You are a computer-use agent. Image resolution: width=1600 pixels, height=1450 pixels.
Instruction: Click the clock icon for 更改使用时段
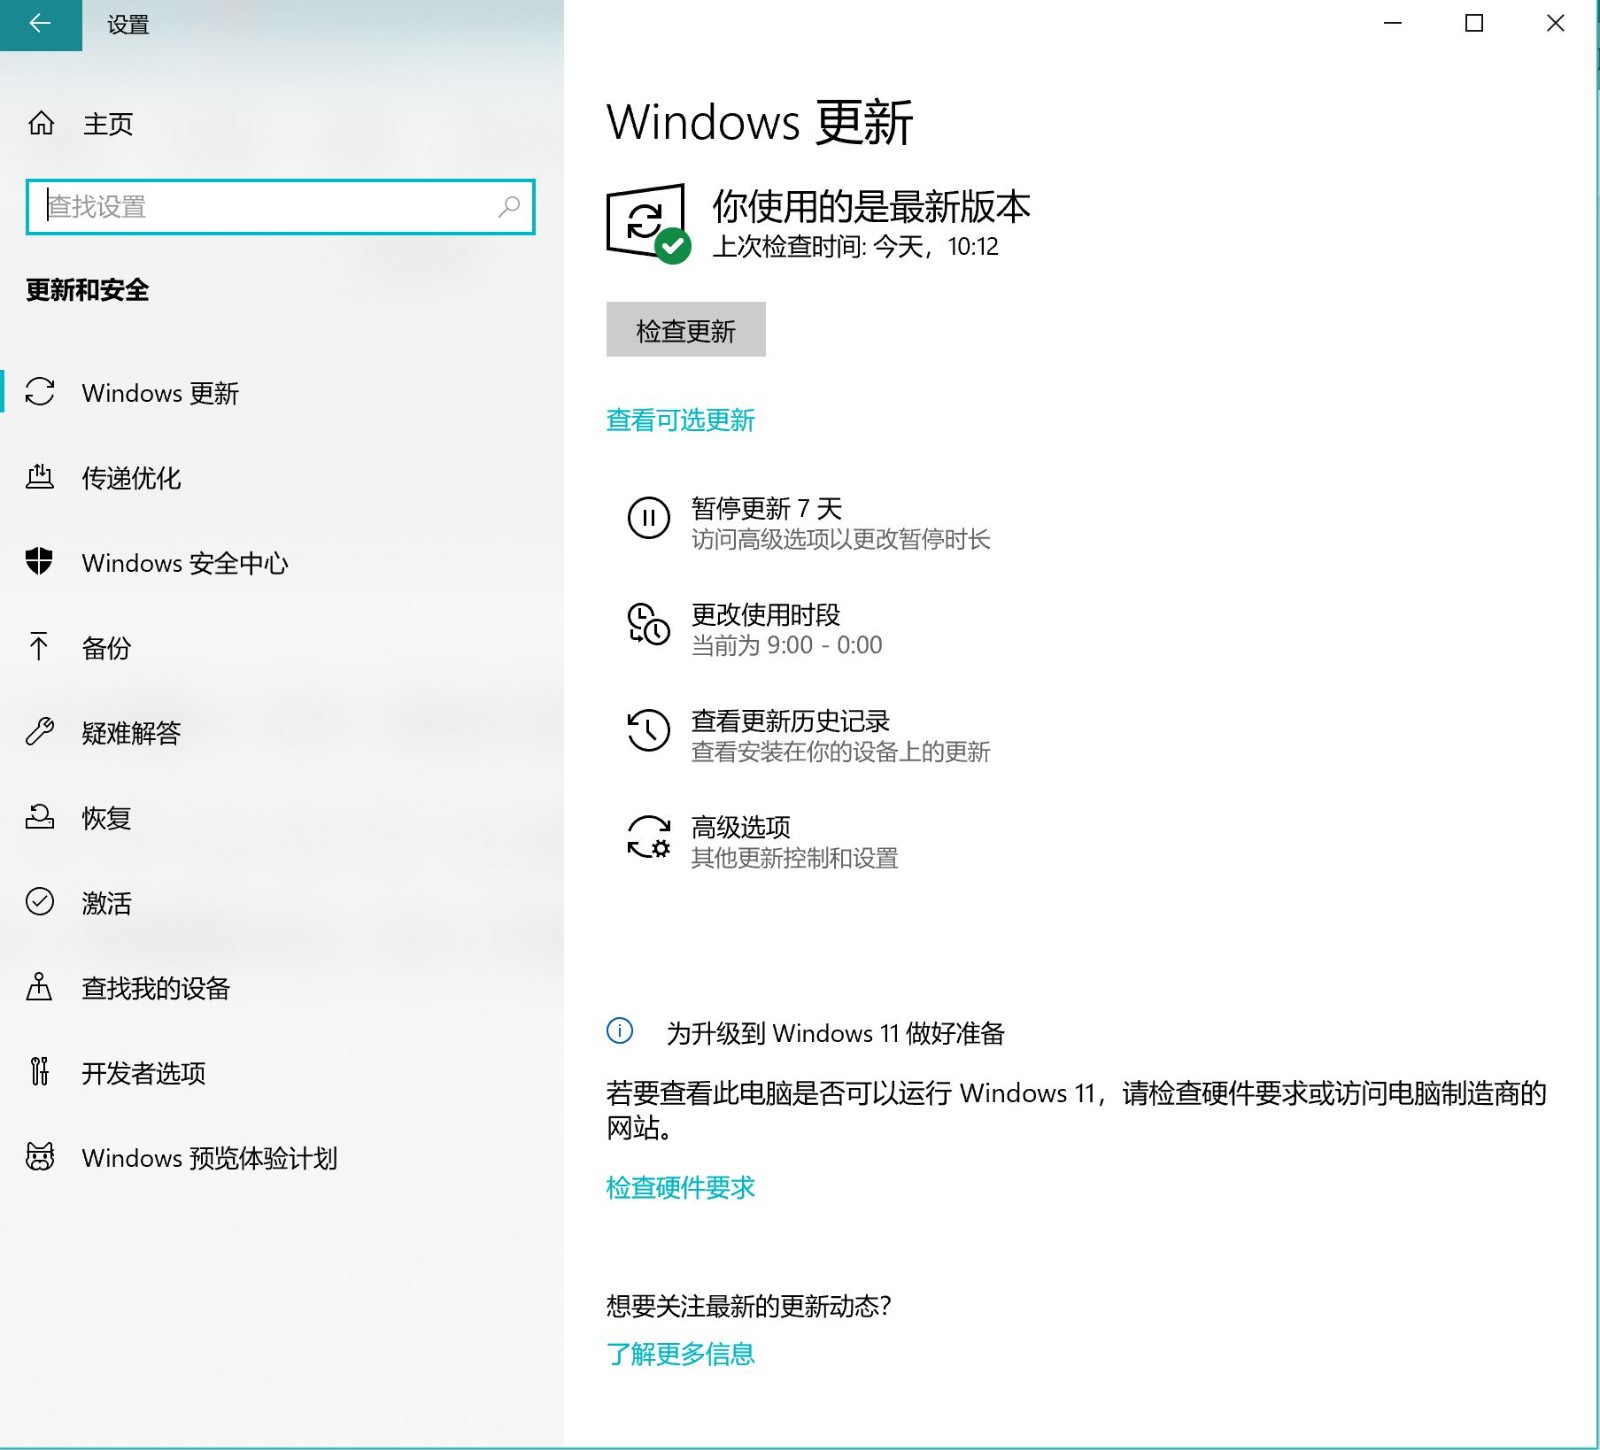click(649, 624)
